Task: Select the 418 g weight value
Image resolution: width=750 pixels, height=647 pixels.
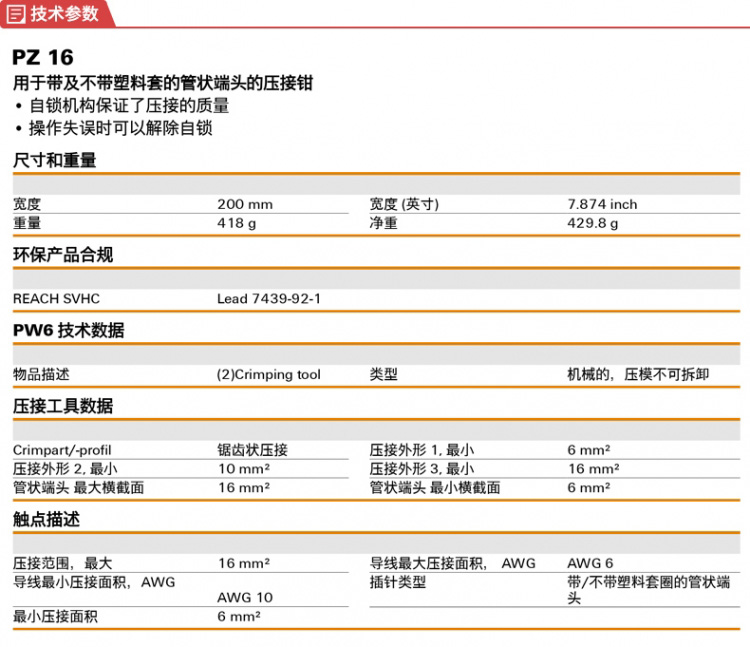Action: pos(237,223)
